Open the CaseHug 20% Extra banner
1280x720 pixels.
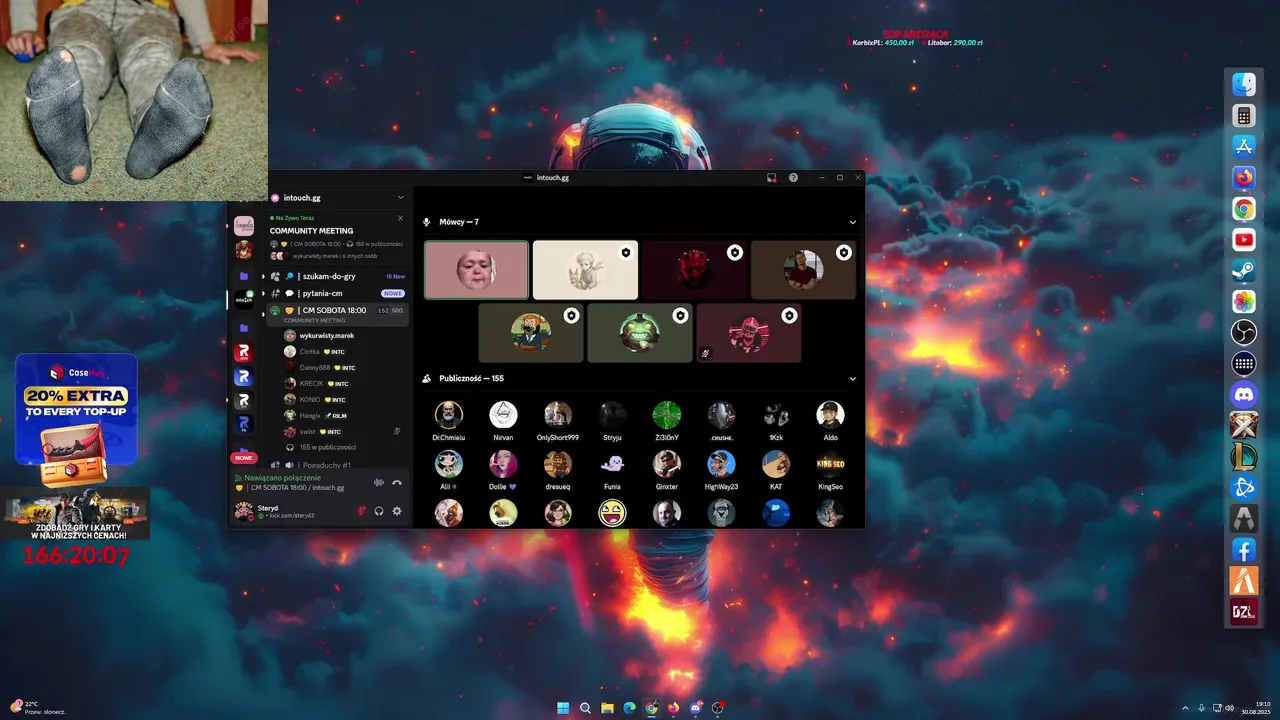(76, 409)
